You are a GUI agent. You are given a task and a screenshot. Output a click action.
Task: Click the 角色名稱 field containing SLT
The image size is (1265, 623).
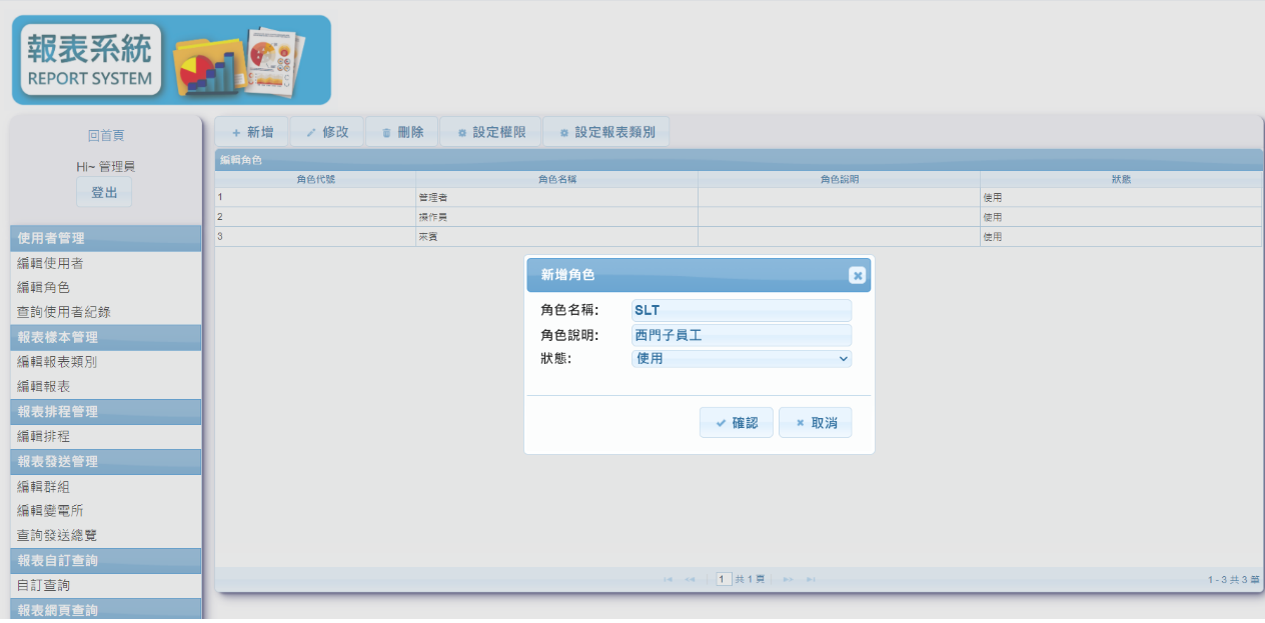point(741,311)
